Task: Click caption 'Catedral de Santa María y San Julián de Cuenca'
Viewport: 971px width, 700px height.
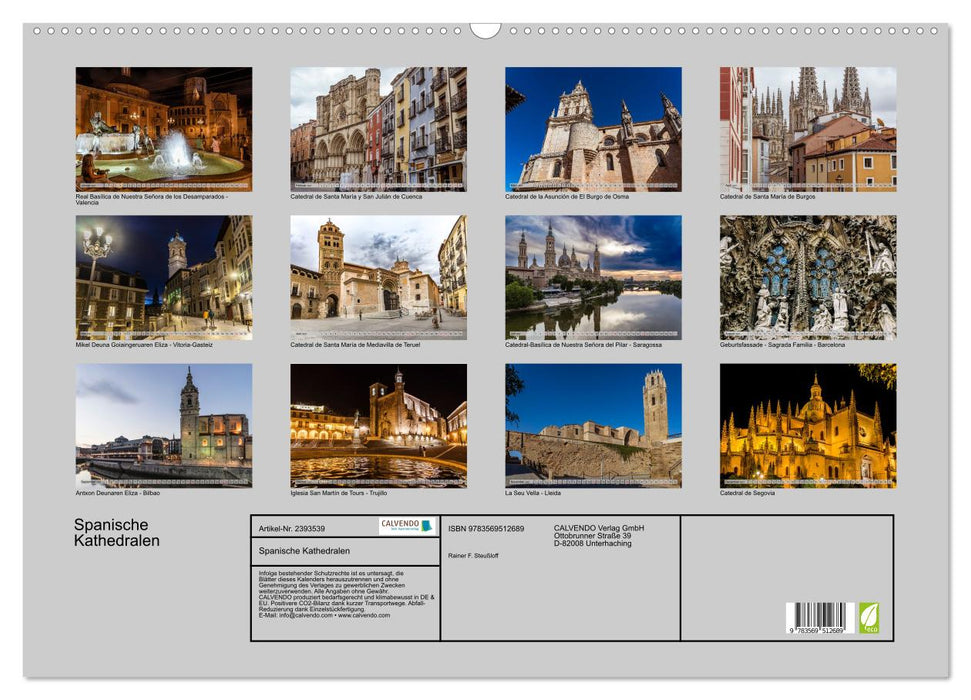Action: [x=356, y=196]
